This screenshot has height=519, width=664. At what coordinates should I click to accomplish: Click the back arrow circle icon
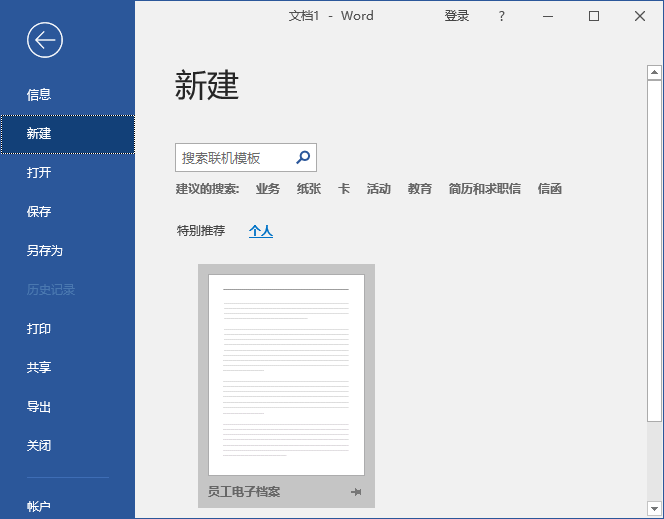46,40
